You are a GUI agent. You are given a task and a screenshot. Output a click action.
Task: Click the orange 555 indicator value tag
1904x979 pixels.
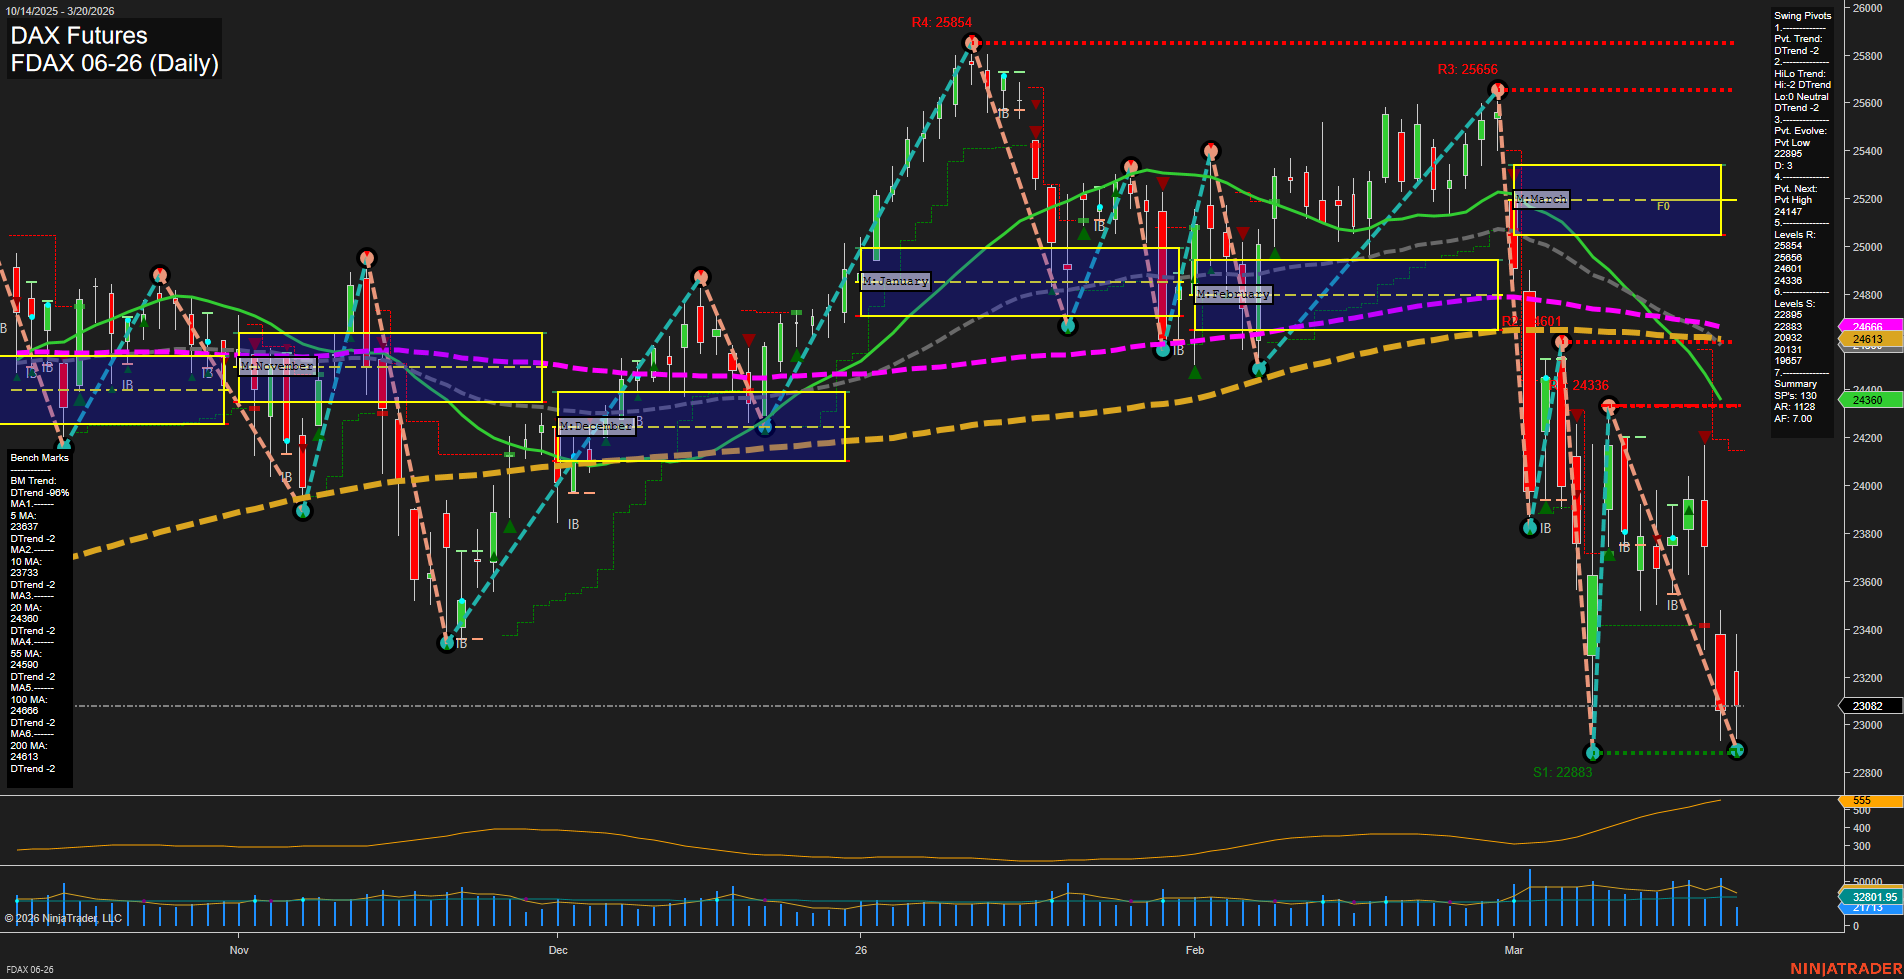[1862, 800]
